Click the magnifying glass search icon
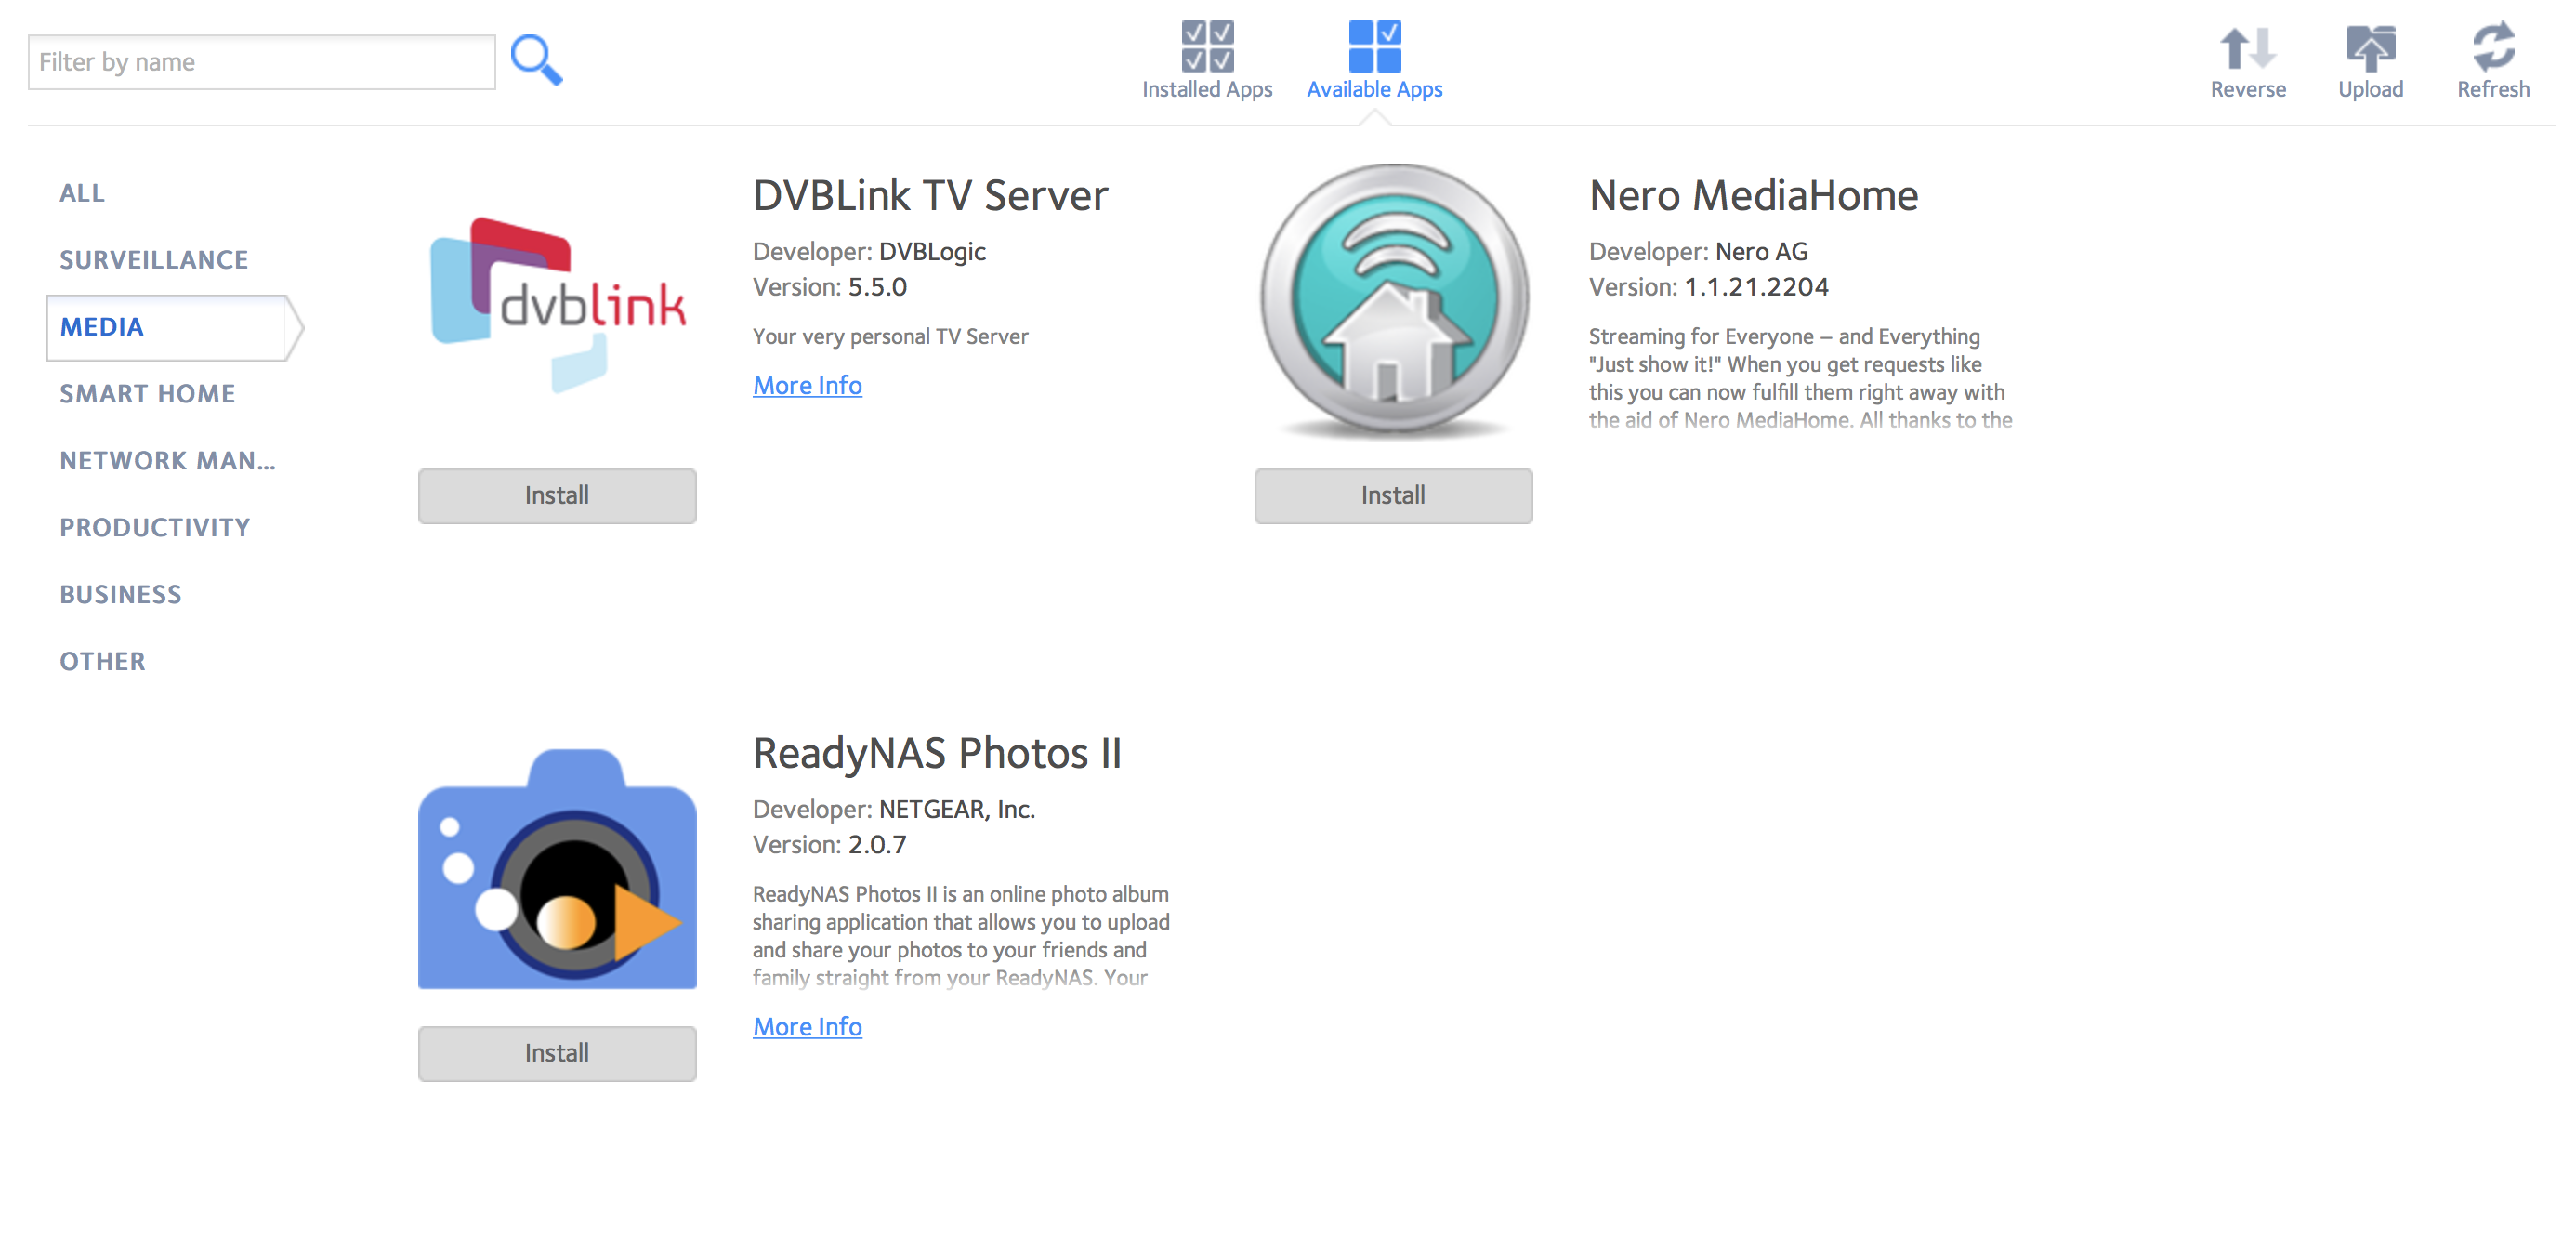The image size is (2576, 1253). [x=536, y=60]
